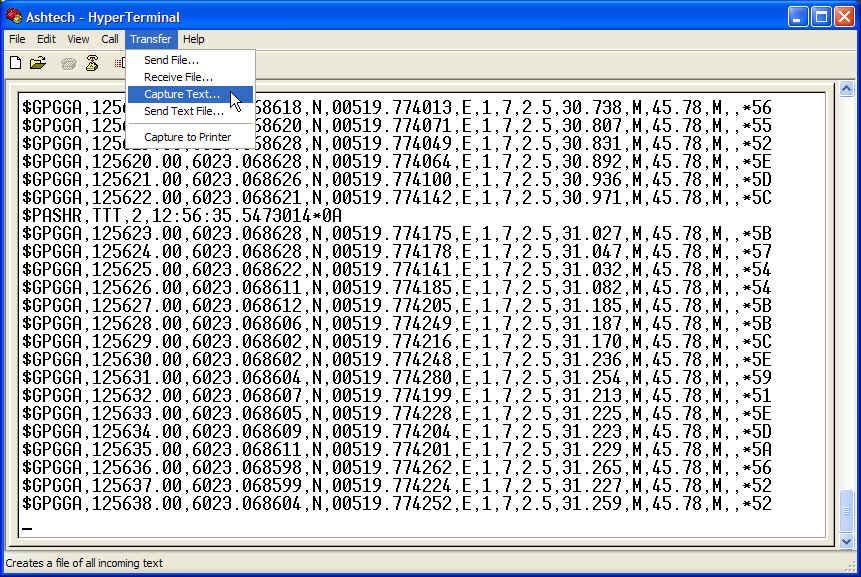Click the Disconnect toolbar icon

[92, 63]
